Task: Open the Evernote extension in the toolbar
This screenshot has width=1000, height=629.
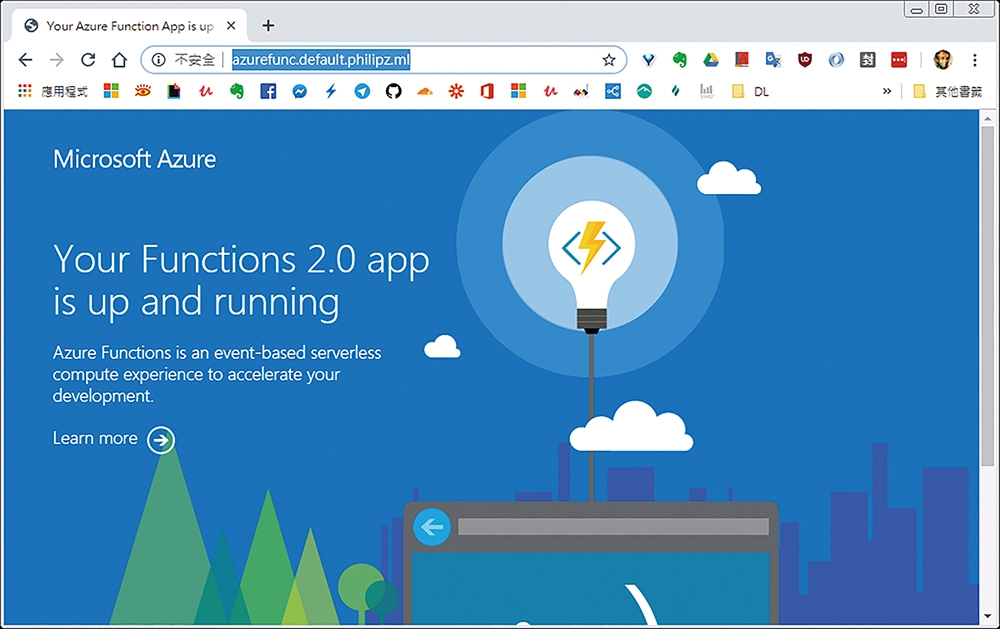Action: [680, 60]
